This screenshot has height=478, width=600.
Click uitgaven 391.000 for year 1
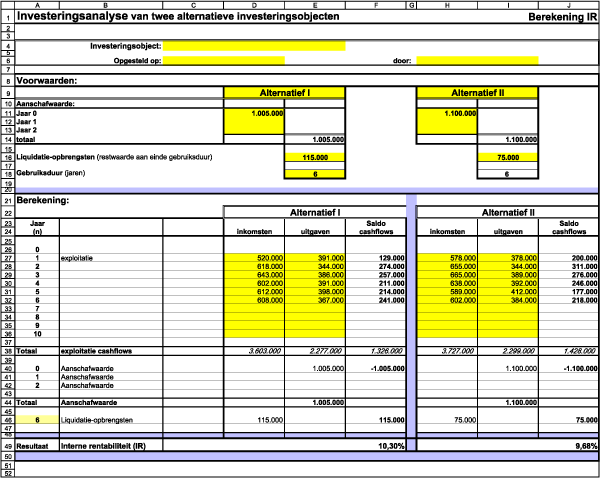coord(315,258)
